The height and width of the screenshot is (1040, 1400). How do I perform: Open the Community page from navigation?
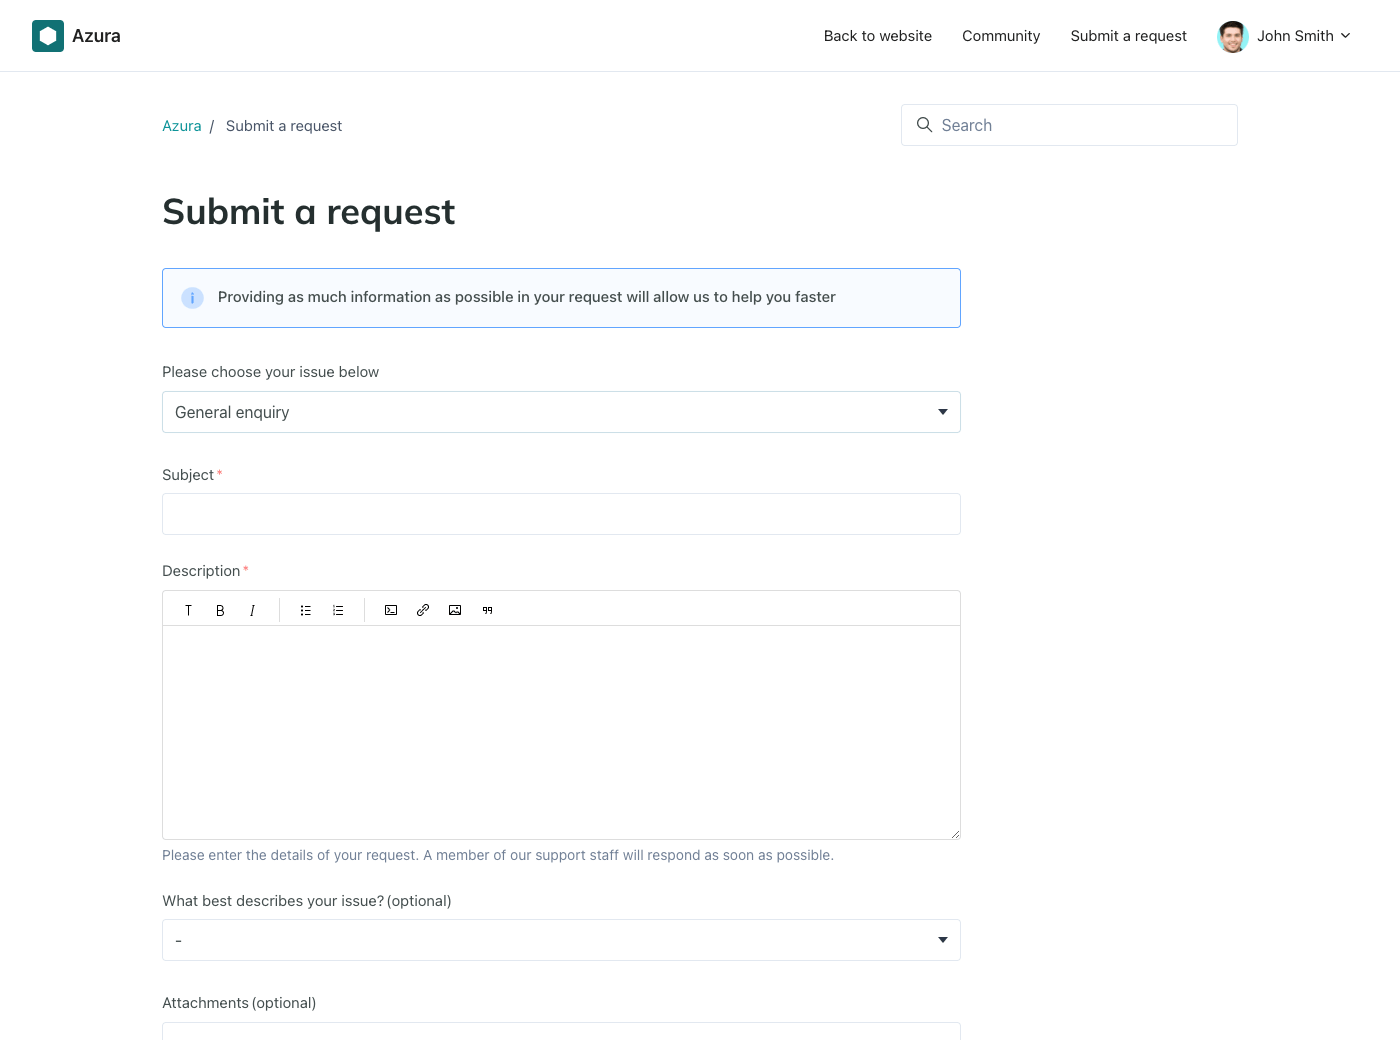(1000, 36)
